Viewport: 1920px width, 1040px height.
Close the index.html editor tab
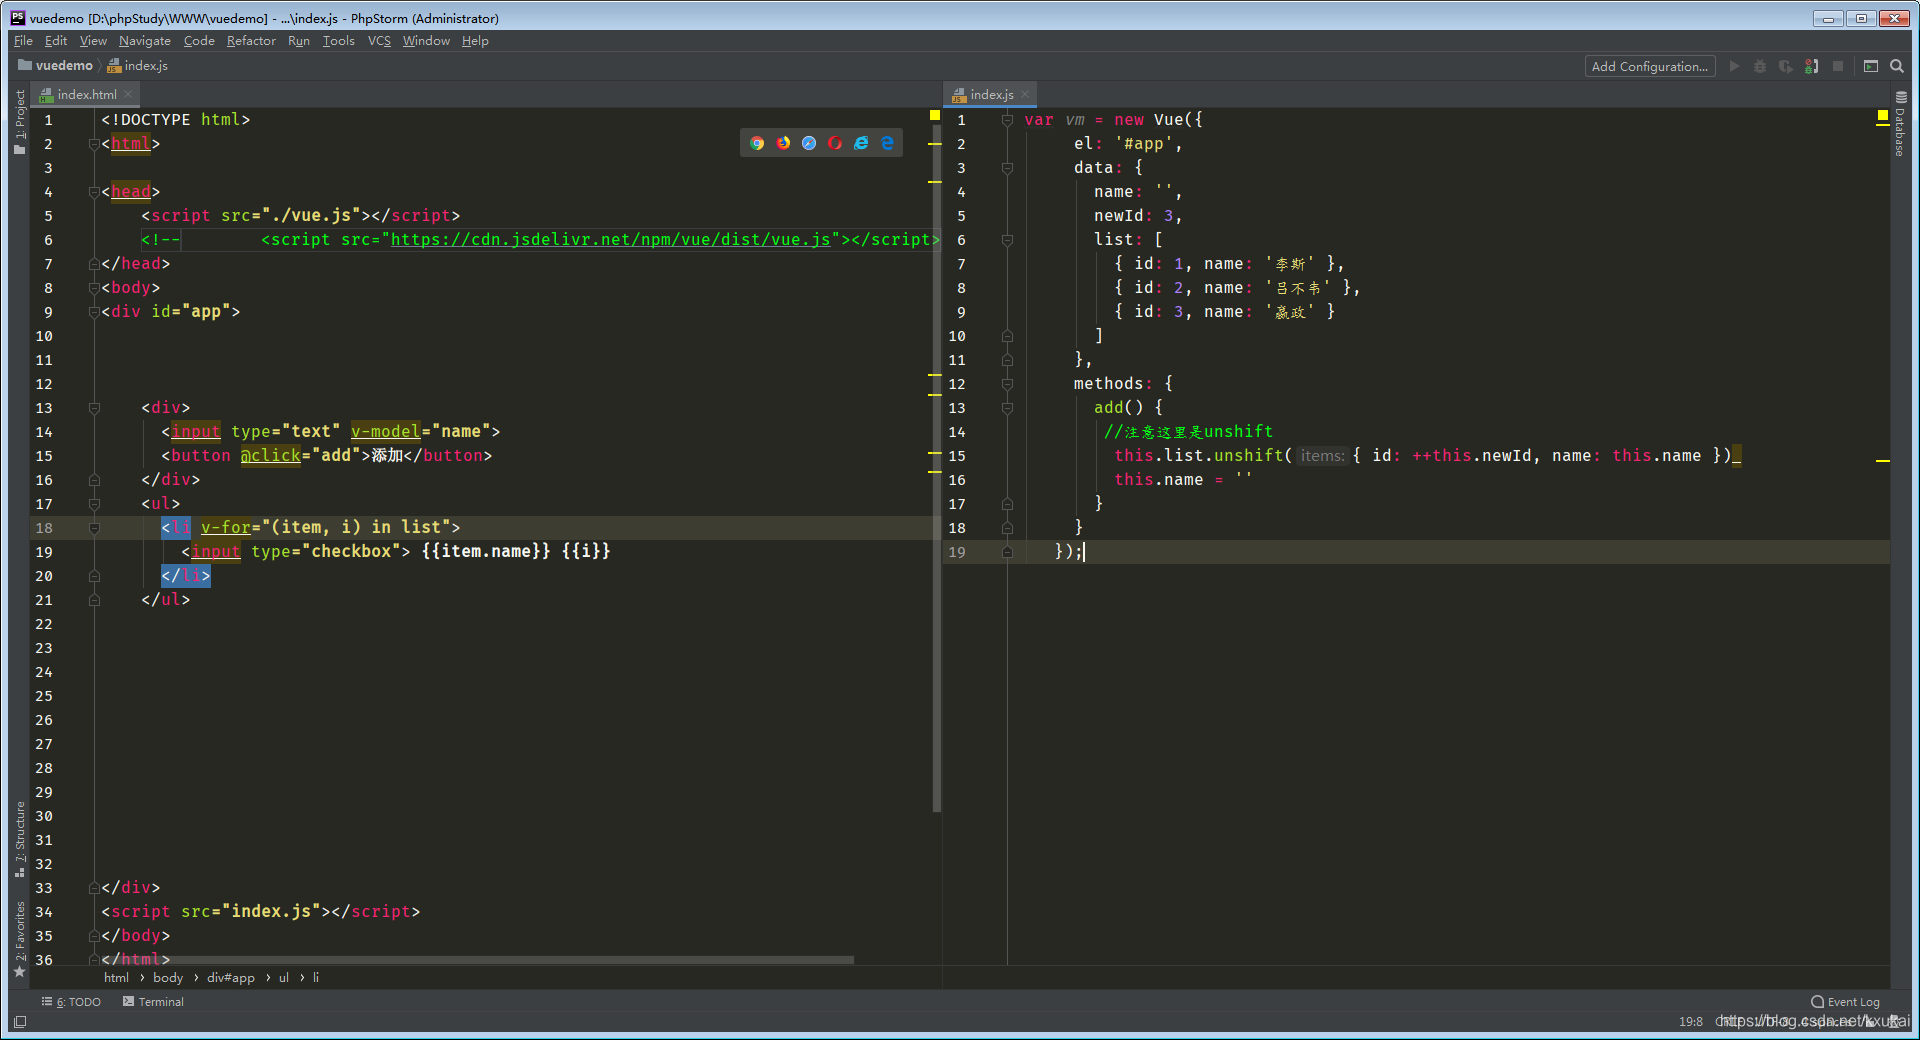click(128, 94)
